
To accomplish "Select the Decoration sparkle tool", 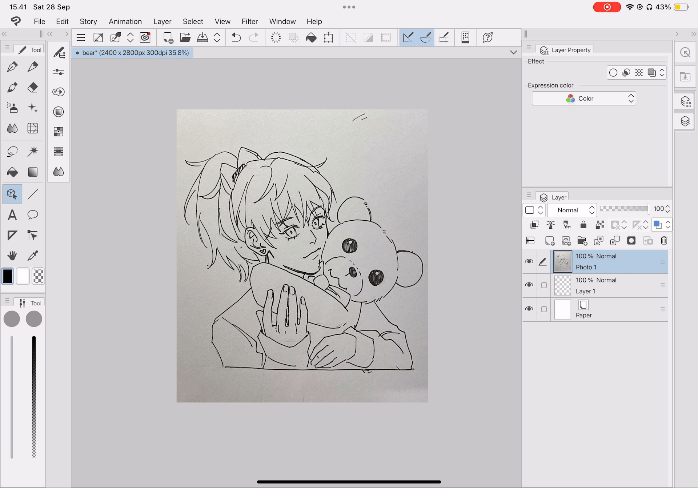I will tap(32, 108).
